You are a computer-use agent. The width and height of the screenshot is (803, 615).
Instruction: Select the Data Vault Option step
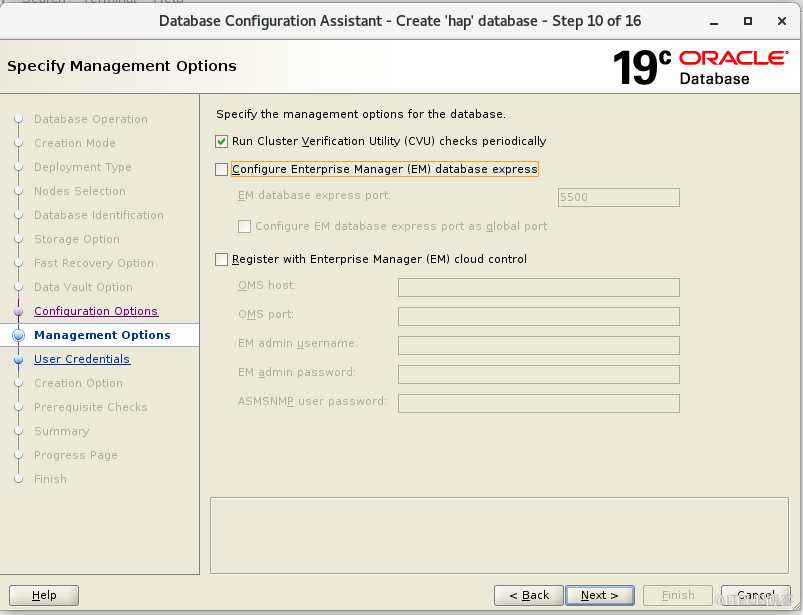pyautogui.click(x=83, y=287)
